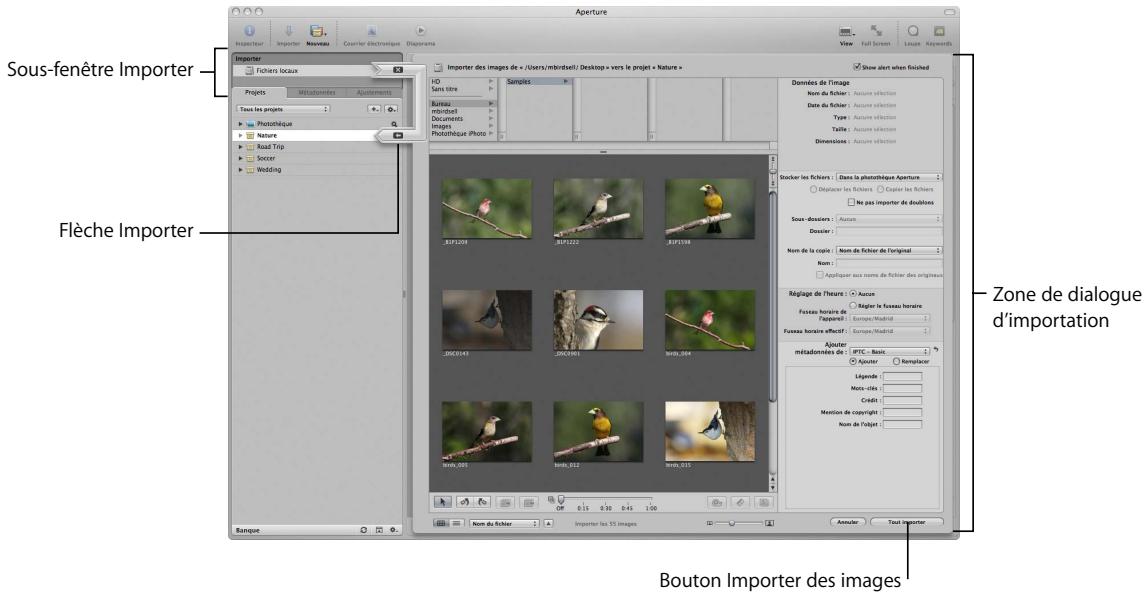
Task: Toggle sort direction arrow button
Action: [549, 523]
